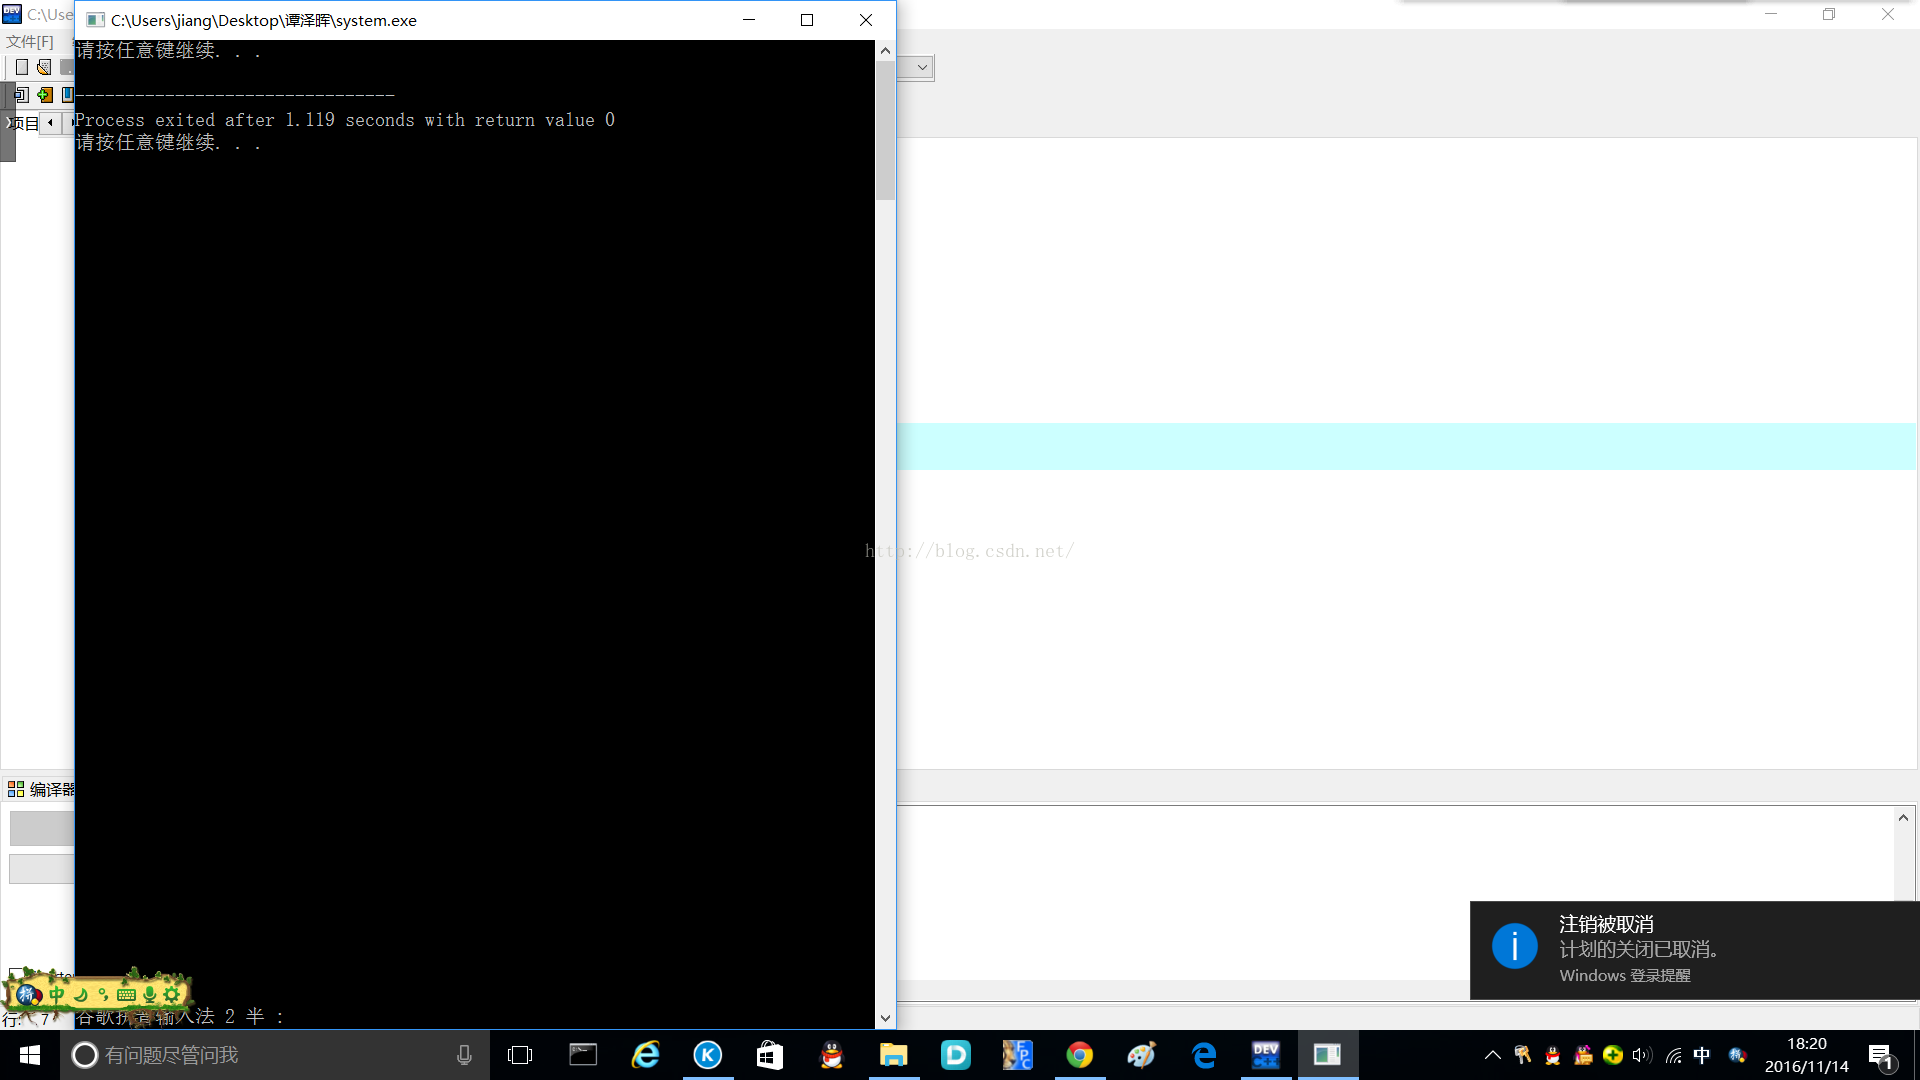Click the add-to-project icon with green plus

click(x=45, y=95)
